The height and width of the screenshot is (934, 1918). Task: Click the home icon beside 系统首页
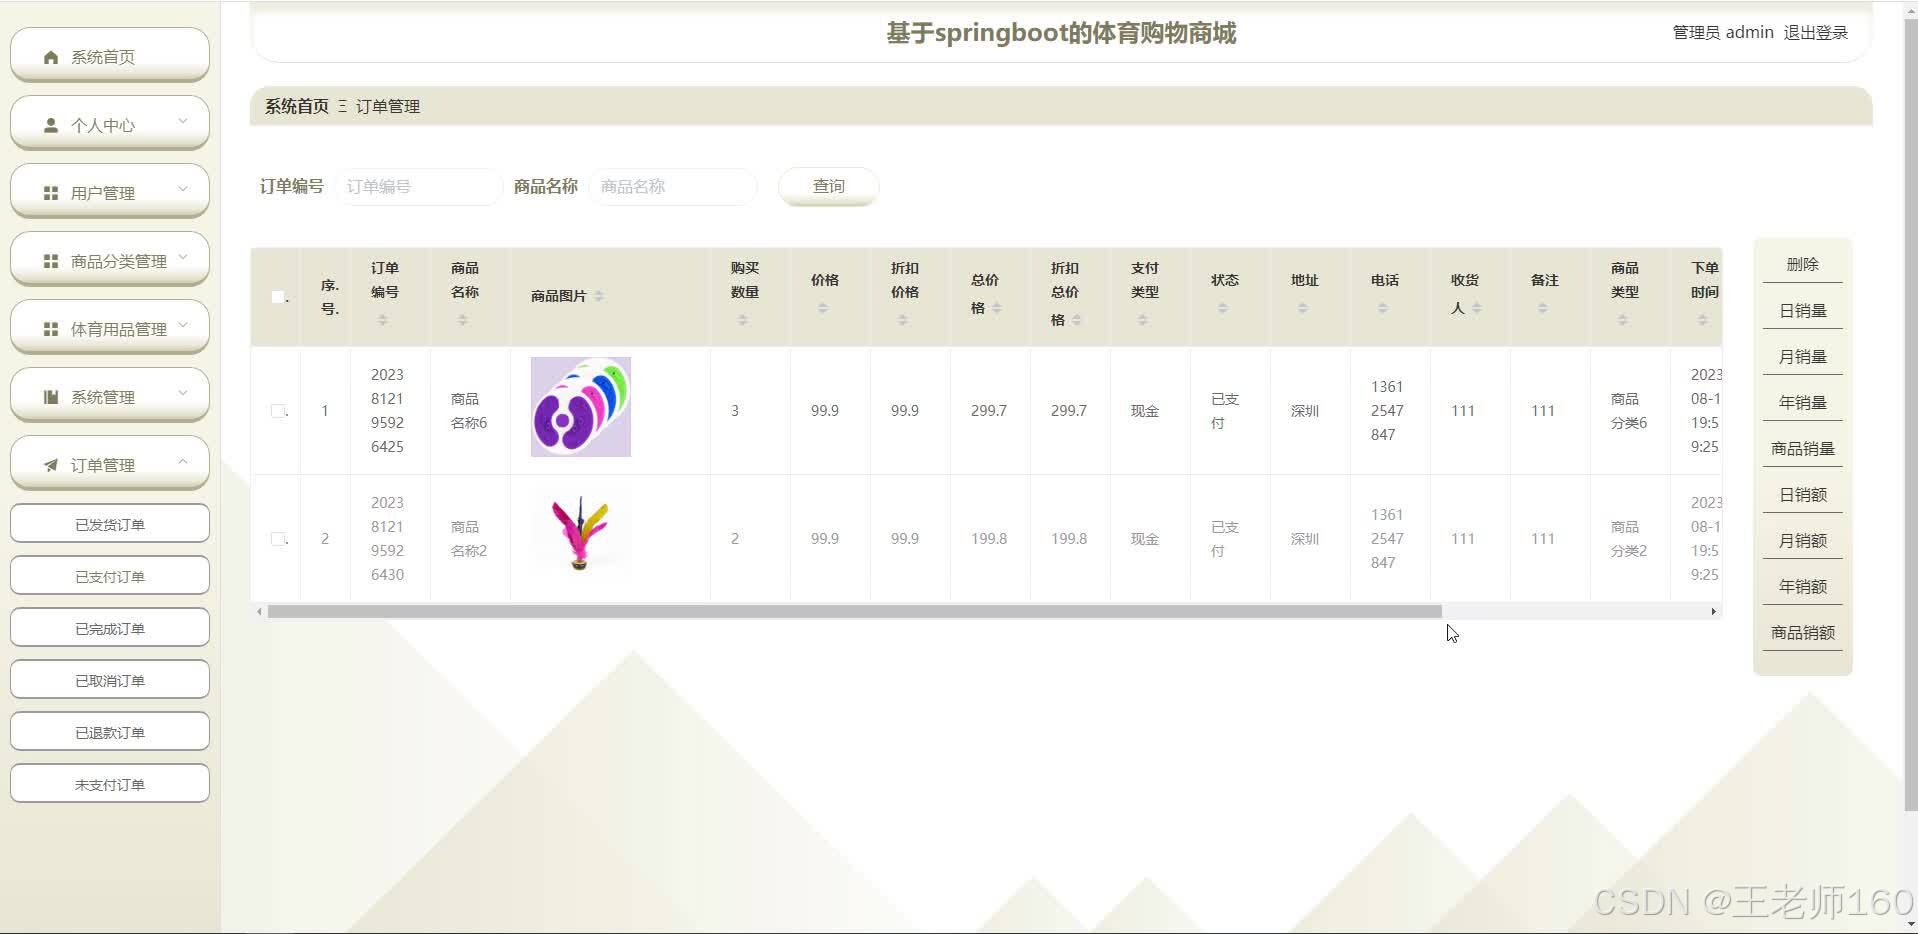coord(51,58)
